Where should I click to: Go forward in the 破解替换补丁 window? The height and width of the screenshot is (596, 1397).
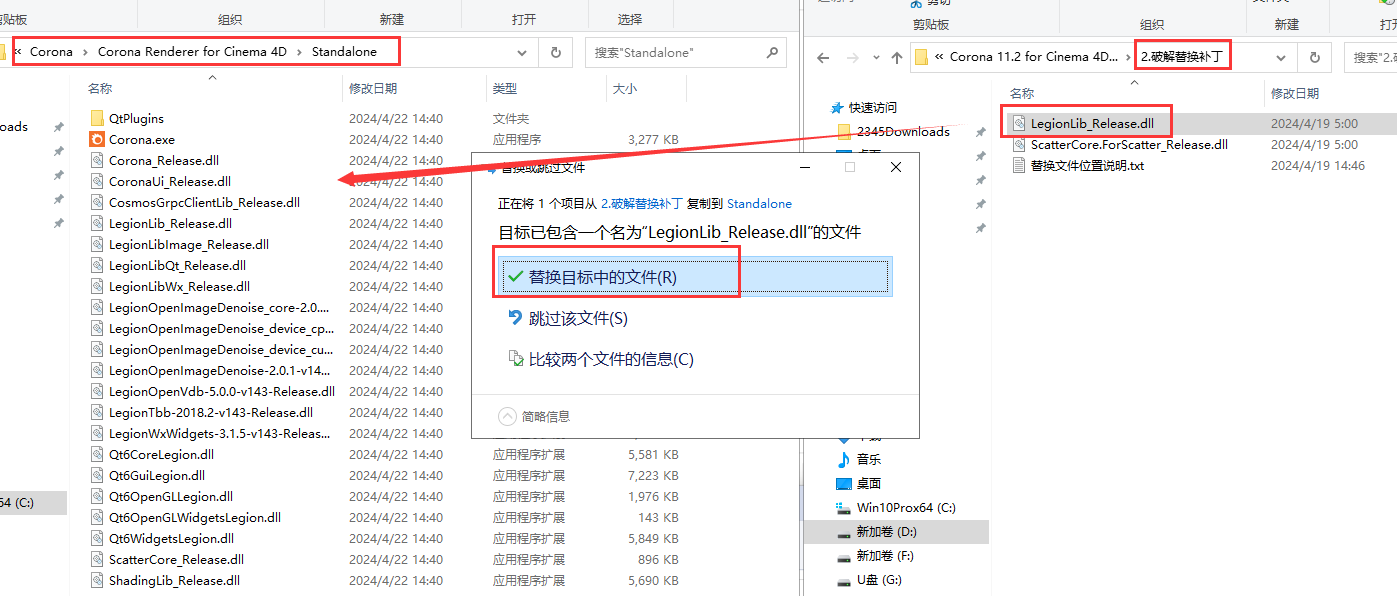click(851, 58)
